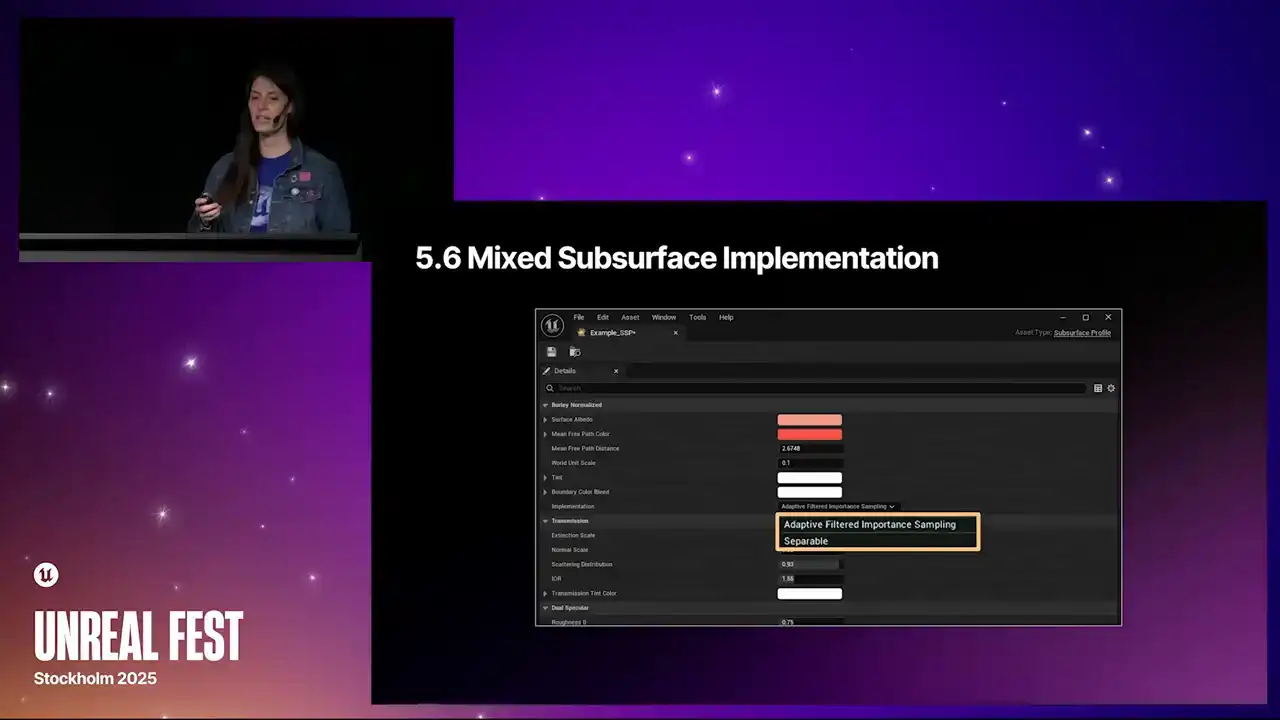
Task: Collapse the Transmission section
Action: (x=545, y=521)
